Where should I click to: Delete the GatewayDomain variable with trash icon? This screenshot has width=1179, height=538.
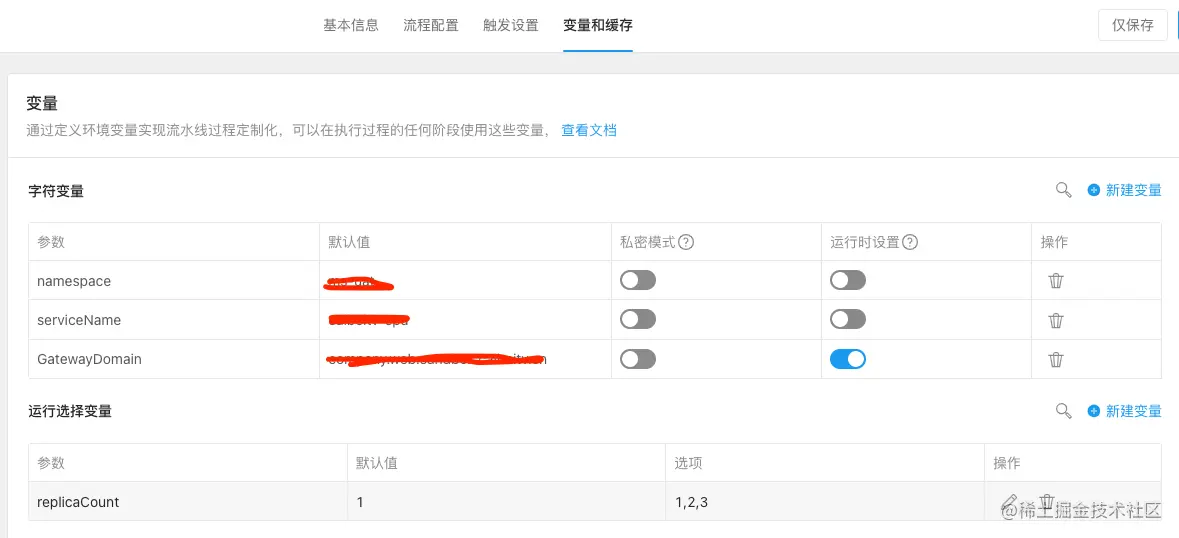click(1056, 359)
